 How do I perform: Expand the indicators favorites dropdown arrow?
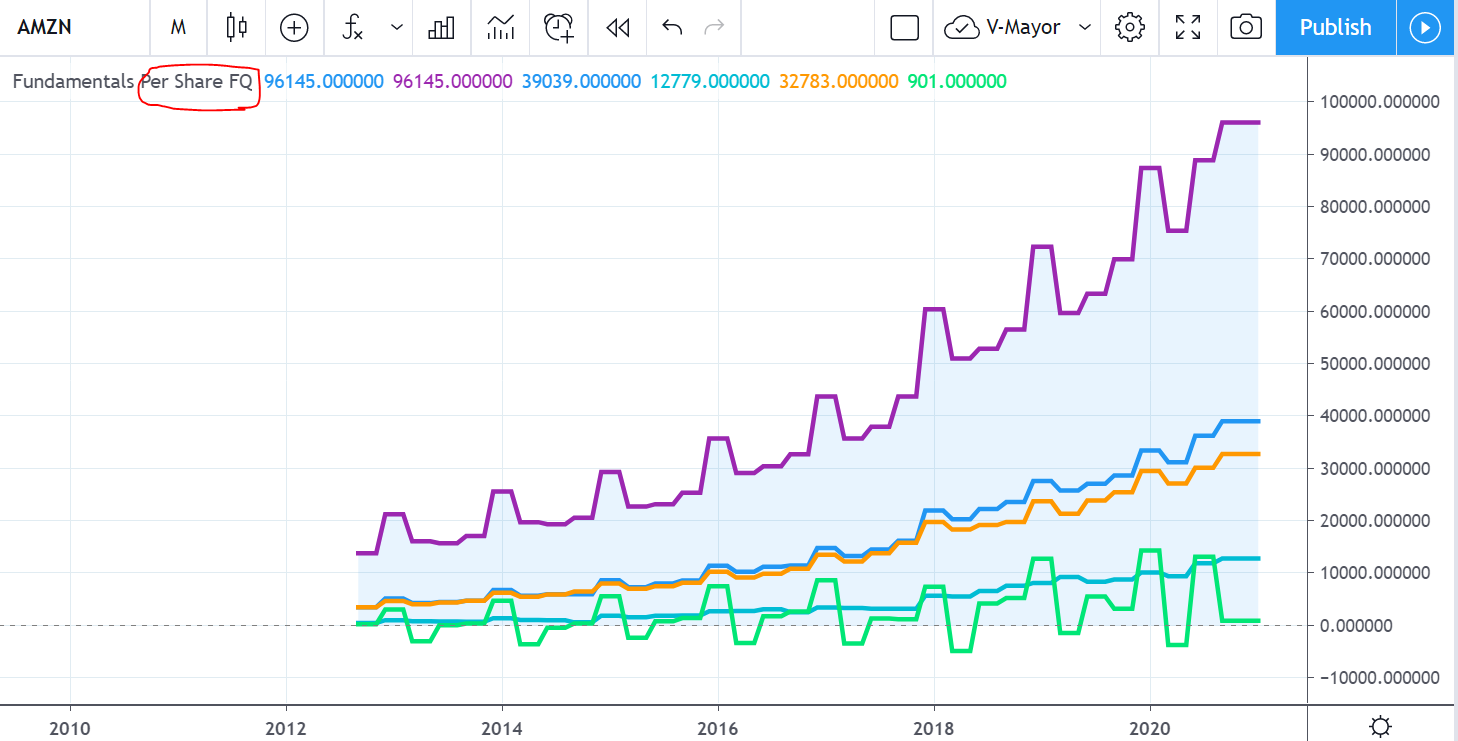(x=397, y=27)
